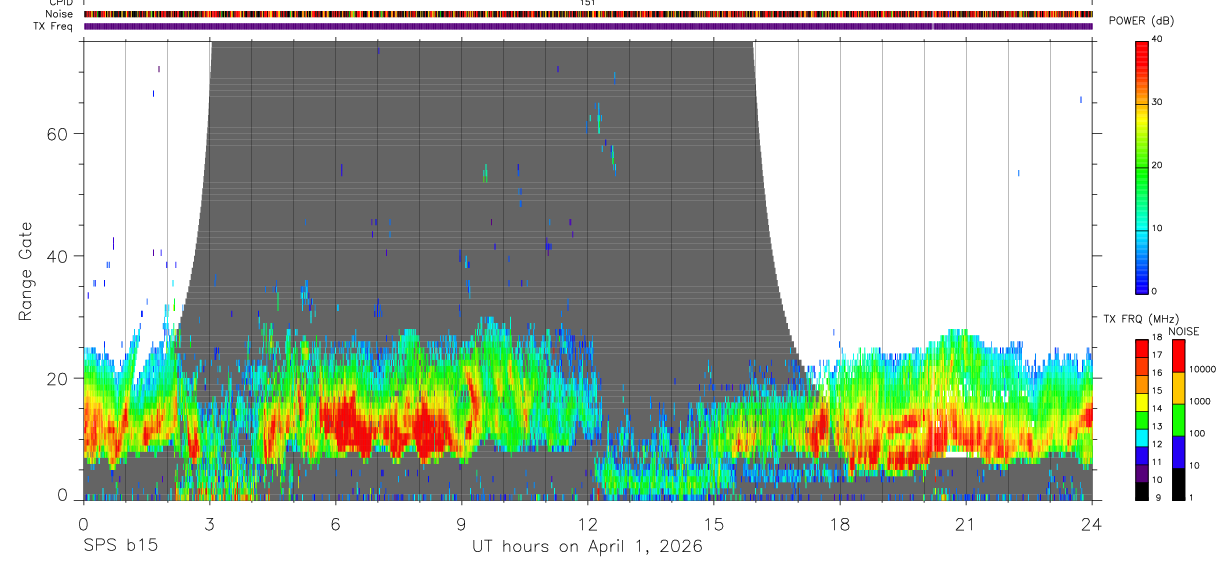
Task: Click the 10 MHz purple swatch in TX FRQ legend
Action: pyautogui.click(x=1142, y=472)
